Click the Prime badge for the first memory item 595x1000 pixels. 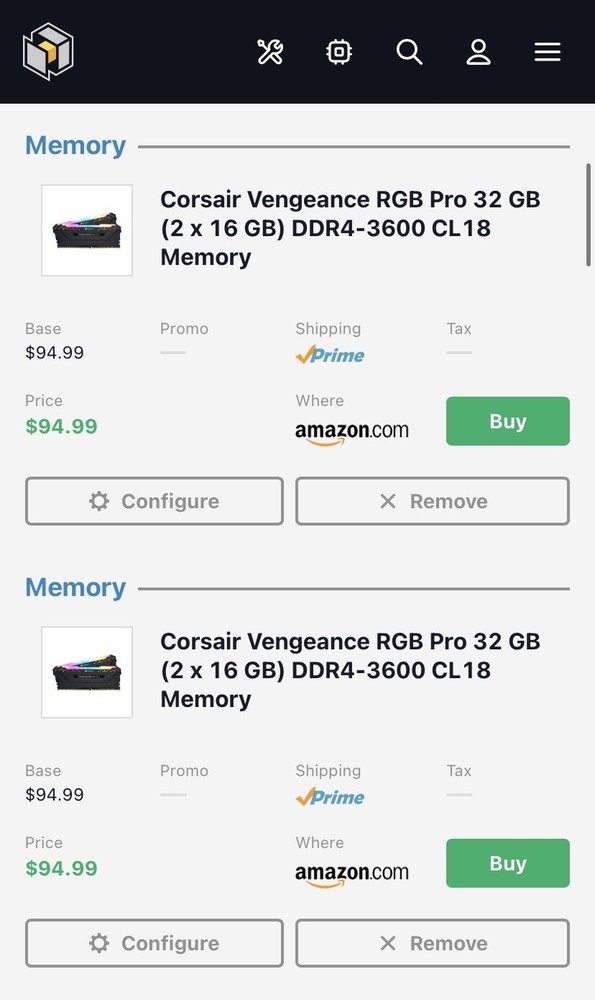pyautogui.click(x=330, y=354)
